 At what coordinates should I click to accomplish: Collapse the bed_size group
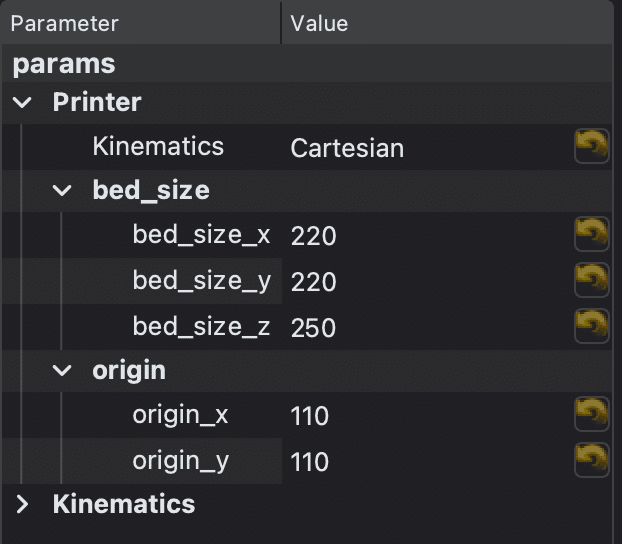62,191
